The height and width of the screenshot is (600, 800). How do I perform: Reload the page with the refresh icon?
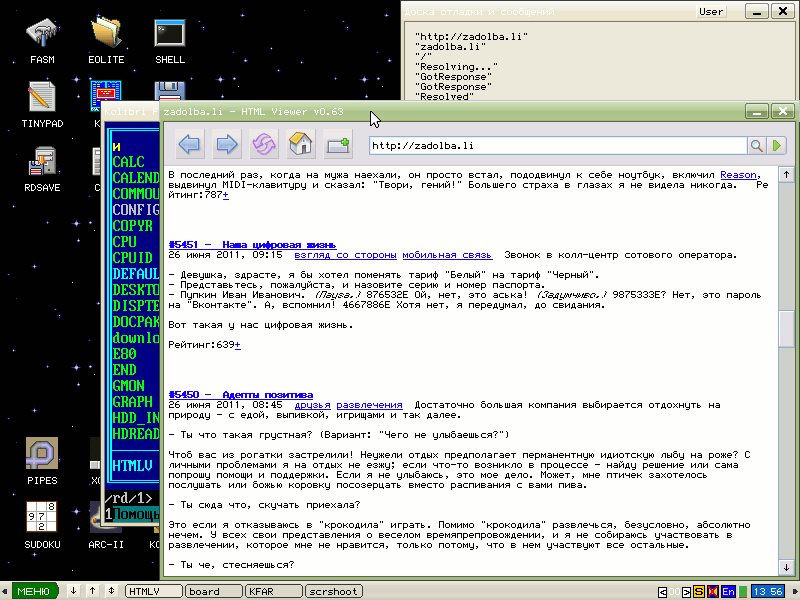point(262,146)
